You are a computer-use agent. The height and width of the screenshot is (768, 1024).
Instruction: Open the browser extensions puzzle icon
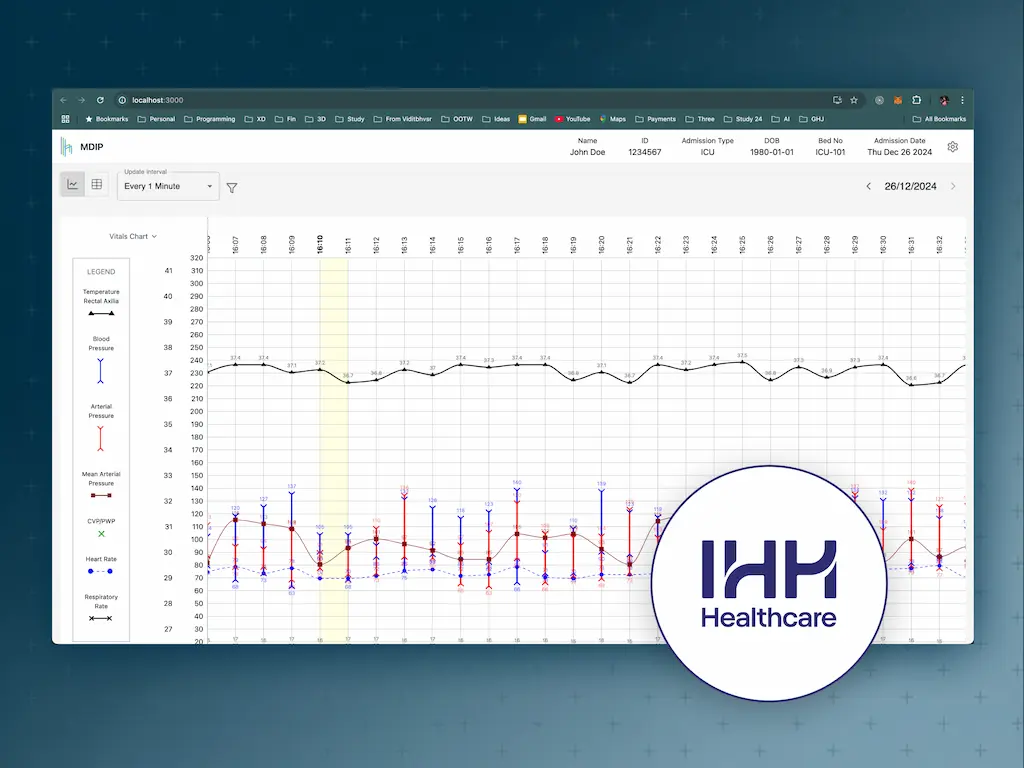pos(916,100)
